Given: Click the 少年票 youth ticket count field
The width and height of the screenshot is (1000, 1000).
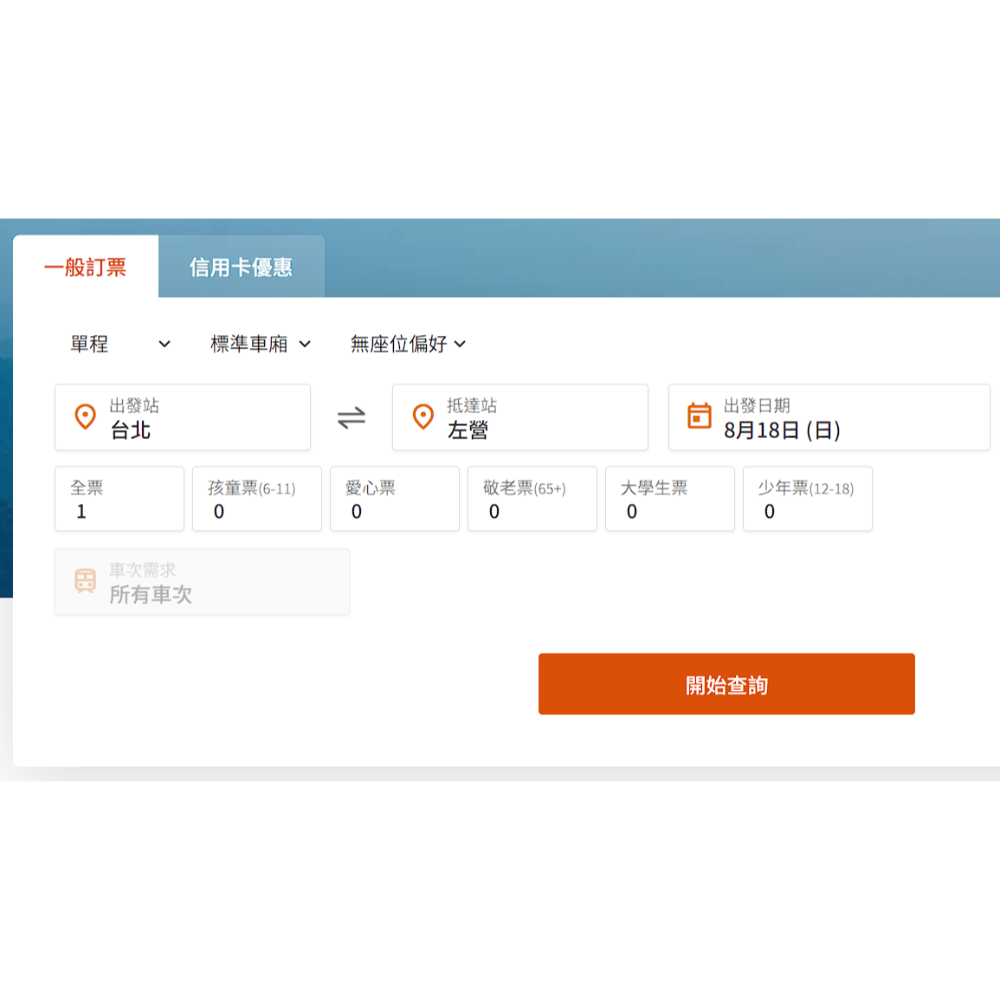Looking at the screenshot, I should [807, 499].
